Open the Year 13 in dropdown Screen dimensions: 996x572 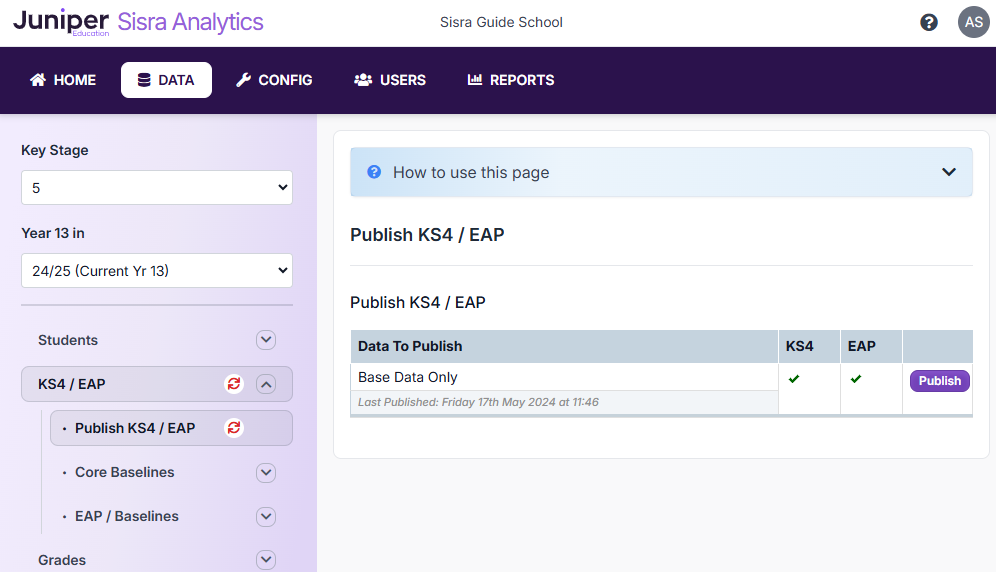click(157, 271)
